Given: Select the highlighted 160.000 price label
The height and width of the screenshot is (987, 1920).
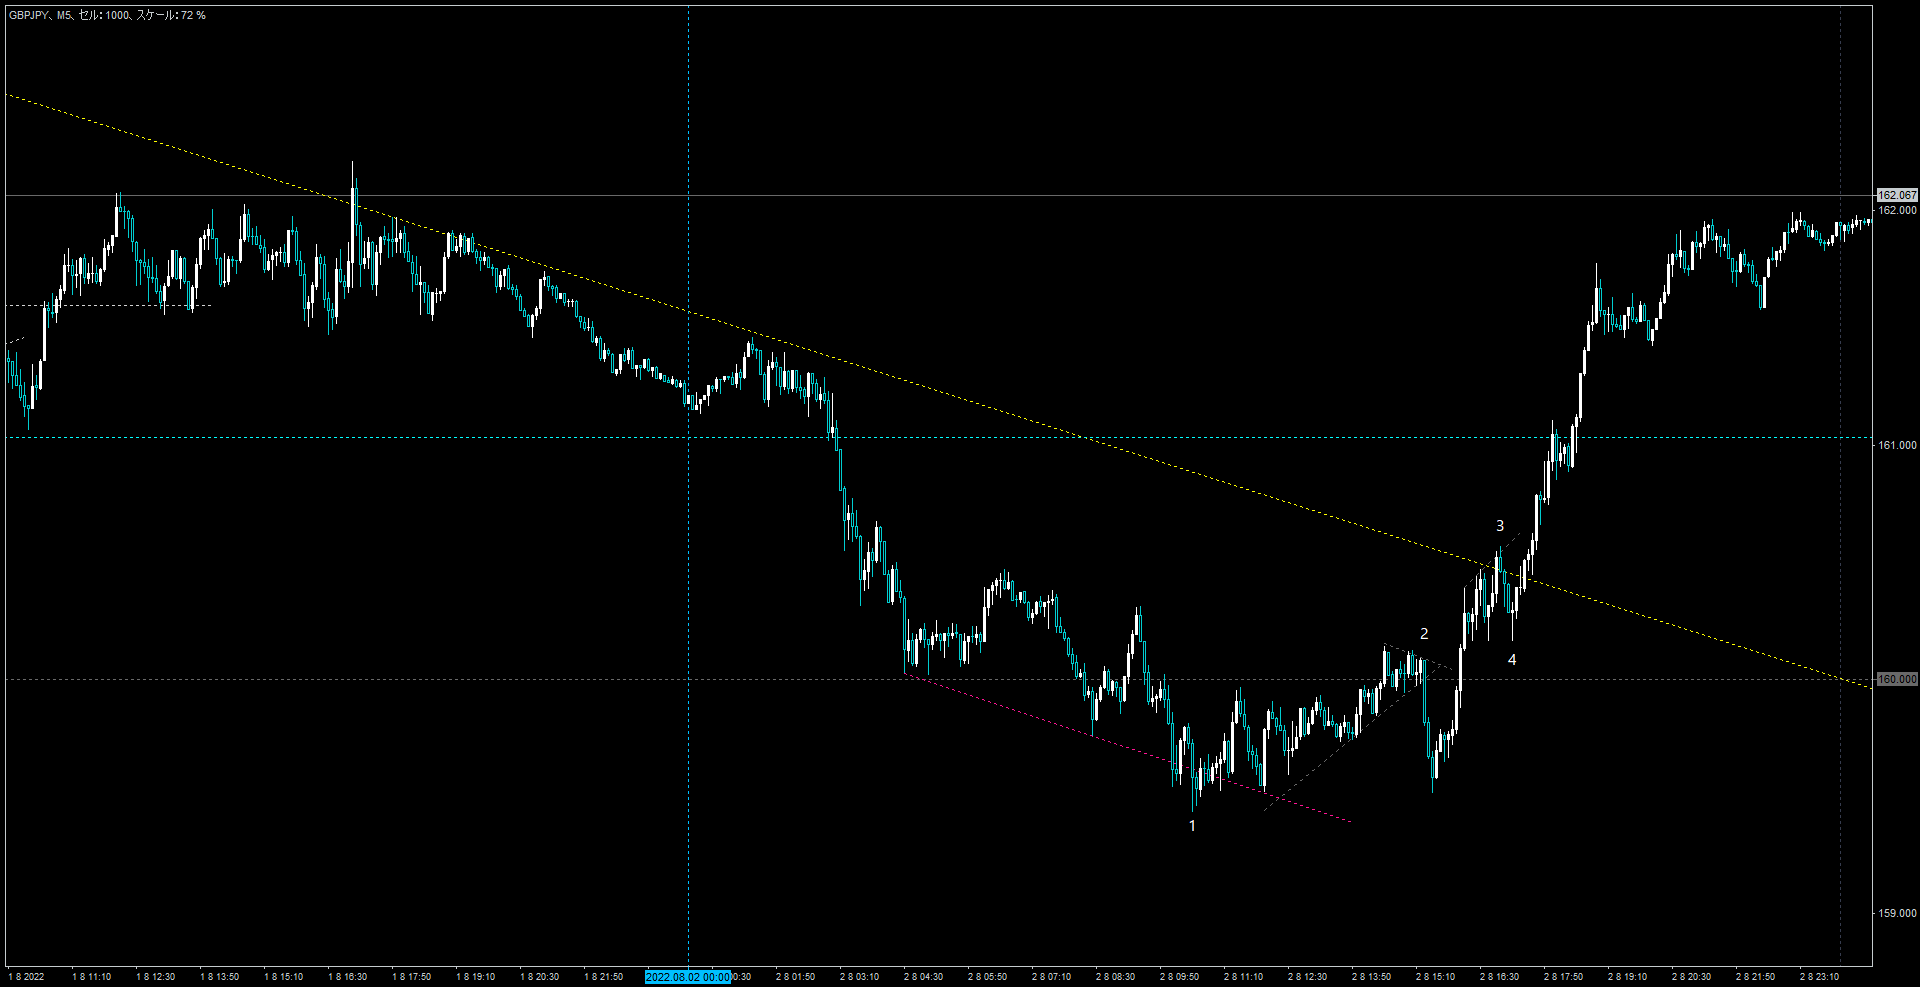Looking at the screenshot, I should pos(1897,679).
